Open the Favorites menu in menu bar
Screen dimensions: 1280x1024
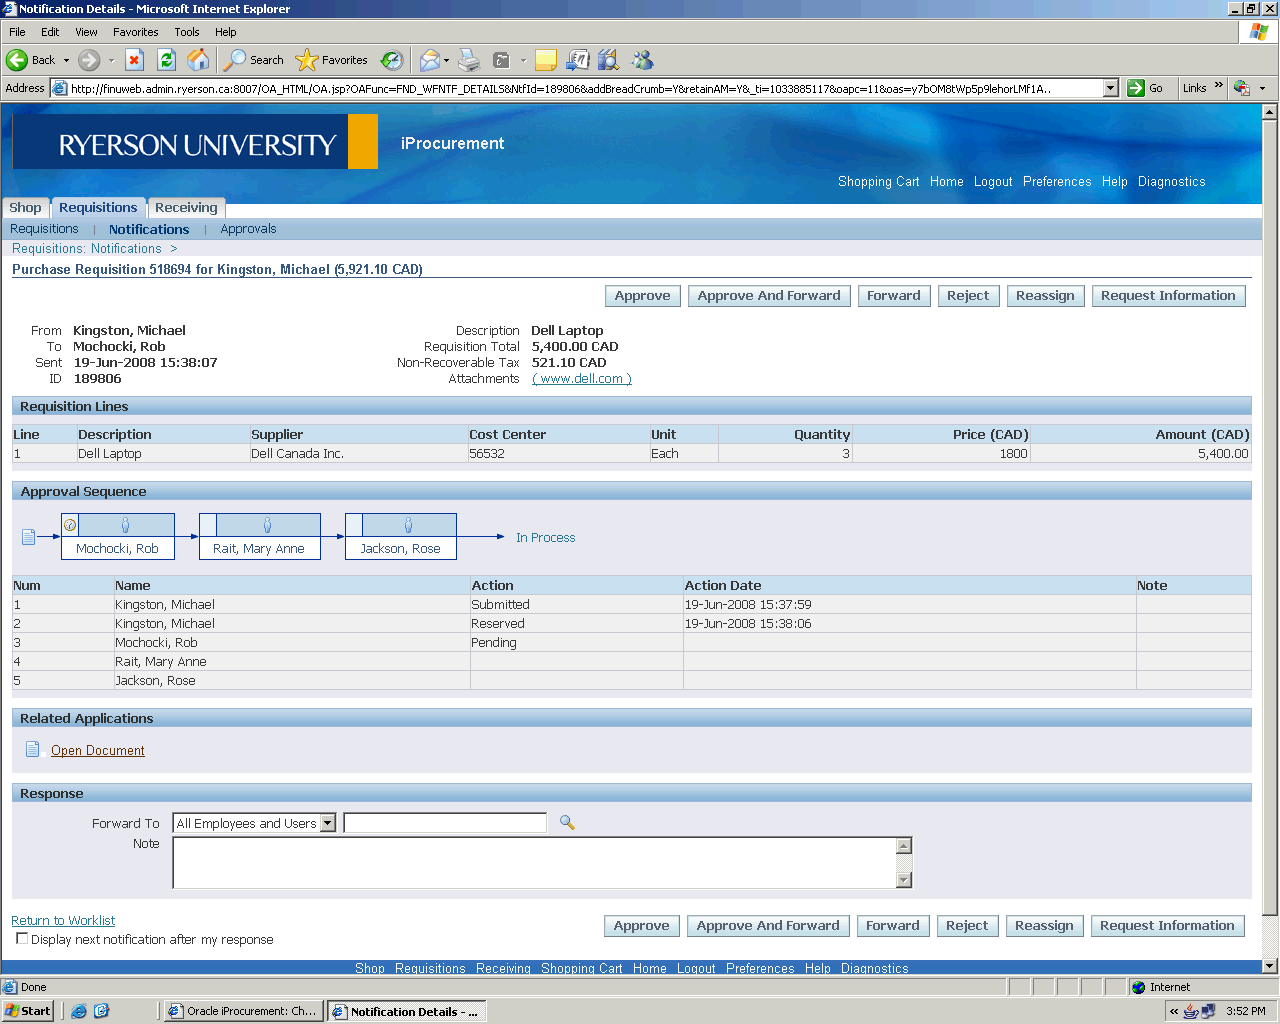click(x=135, y=32)
